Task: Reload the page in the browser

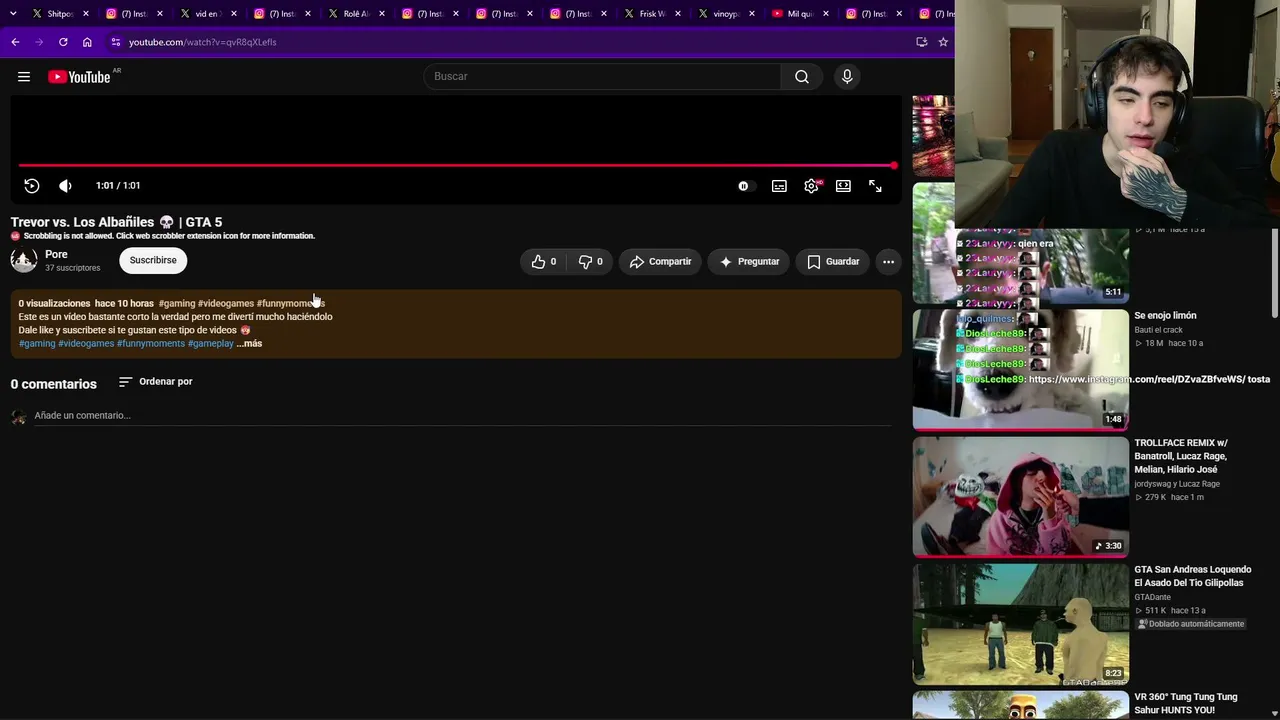Action: 63,42
